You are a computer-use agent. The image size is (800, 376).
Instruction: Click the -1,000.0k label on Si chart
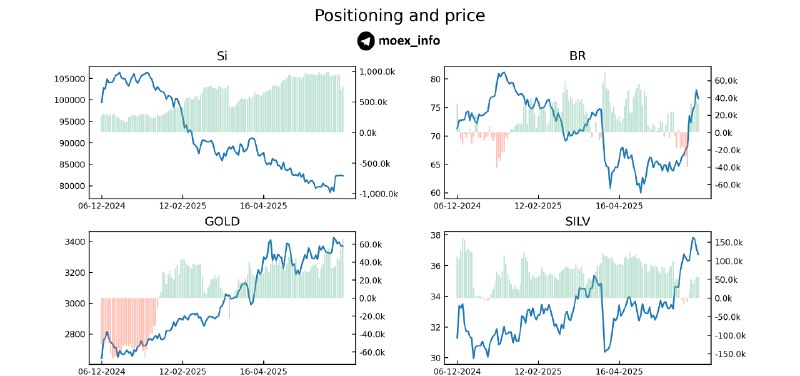pyautogui.click(x=376, y=194)
